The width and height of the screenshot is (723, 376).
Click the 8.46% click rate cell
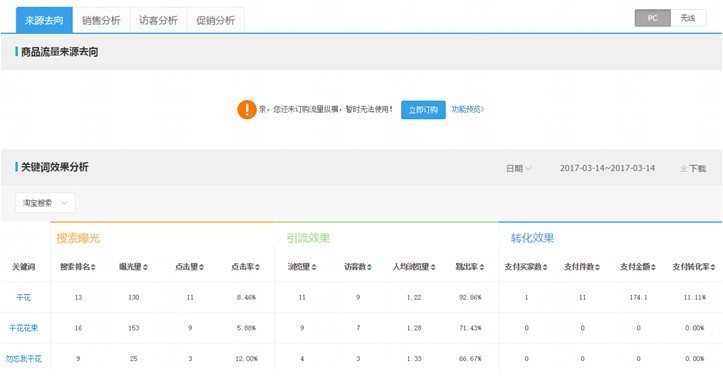(246, 298)
